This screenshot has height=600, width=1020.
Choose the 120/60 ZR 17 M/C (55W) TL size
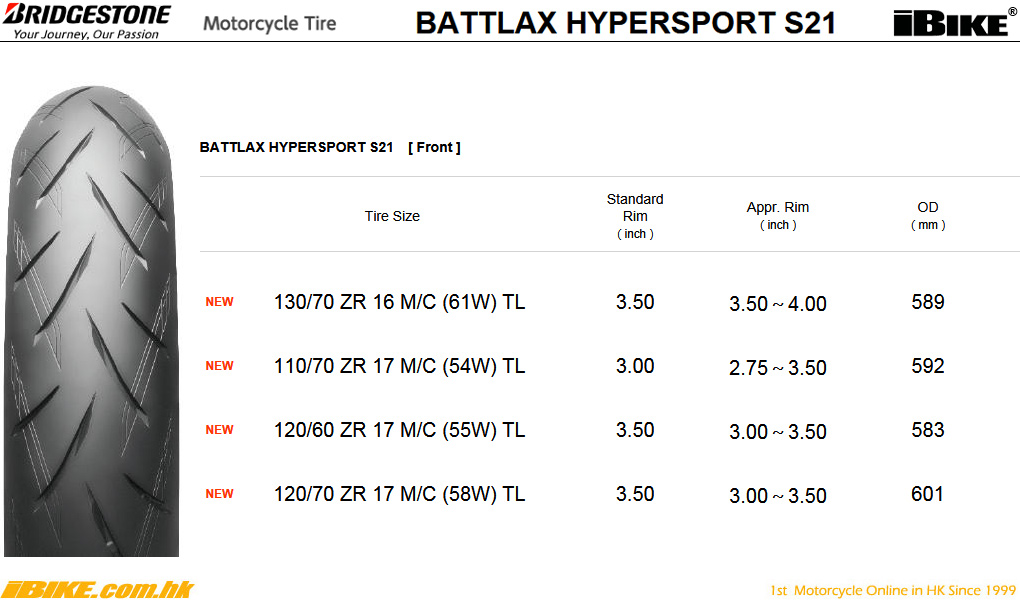pos(399,430)
